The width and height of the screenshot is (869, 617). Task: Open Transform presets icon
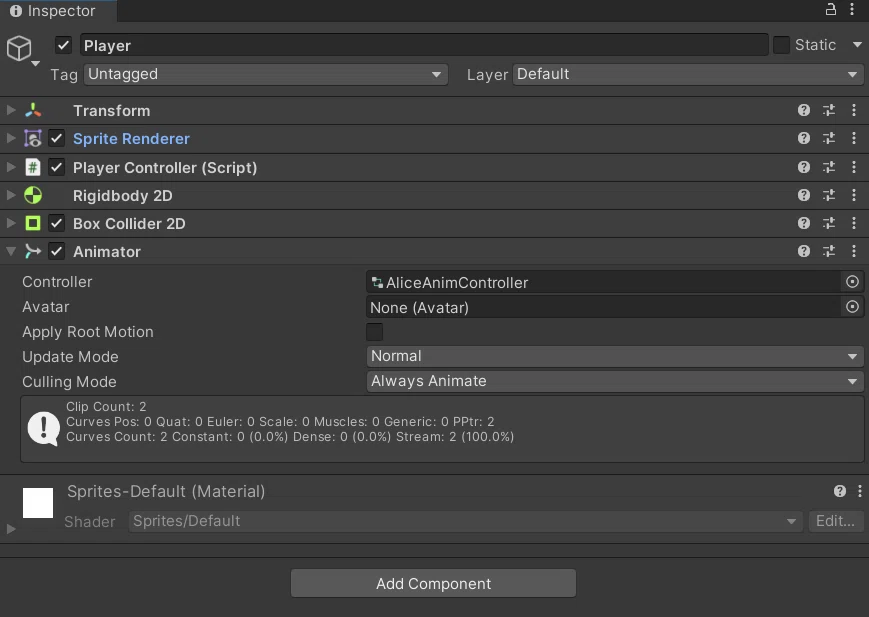(x=829, y=110)
